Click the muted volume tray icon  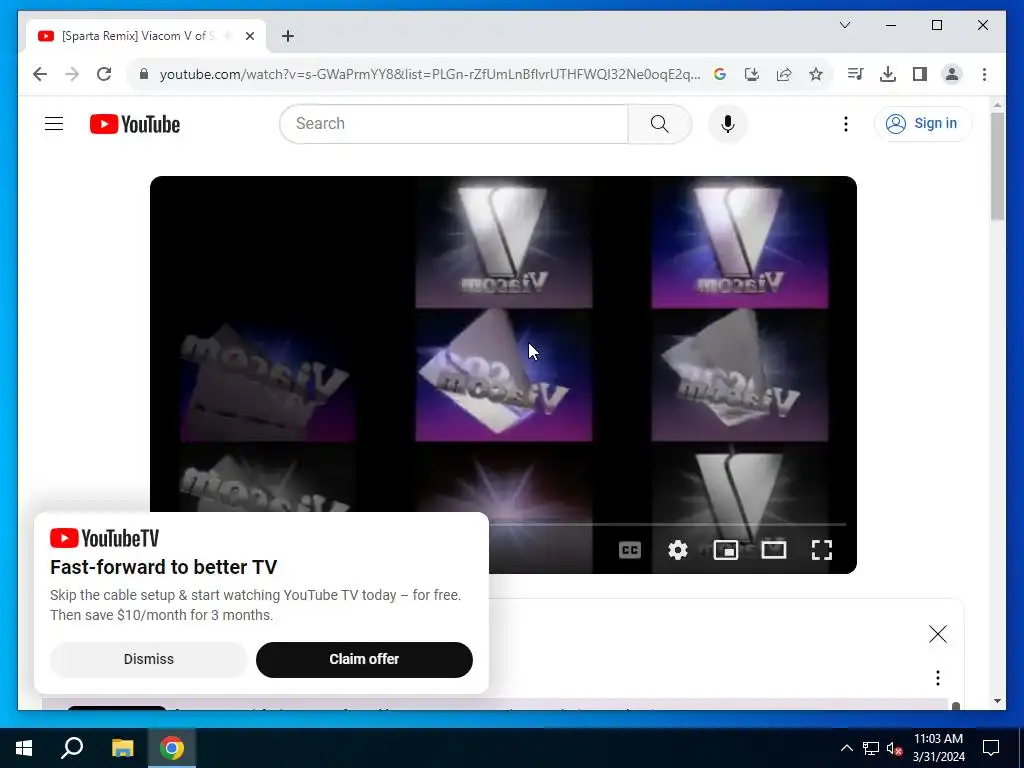tap(894, 748)
